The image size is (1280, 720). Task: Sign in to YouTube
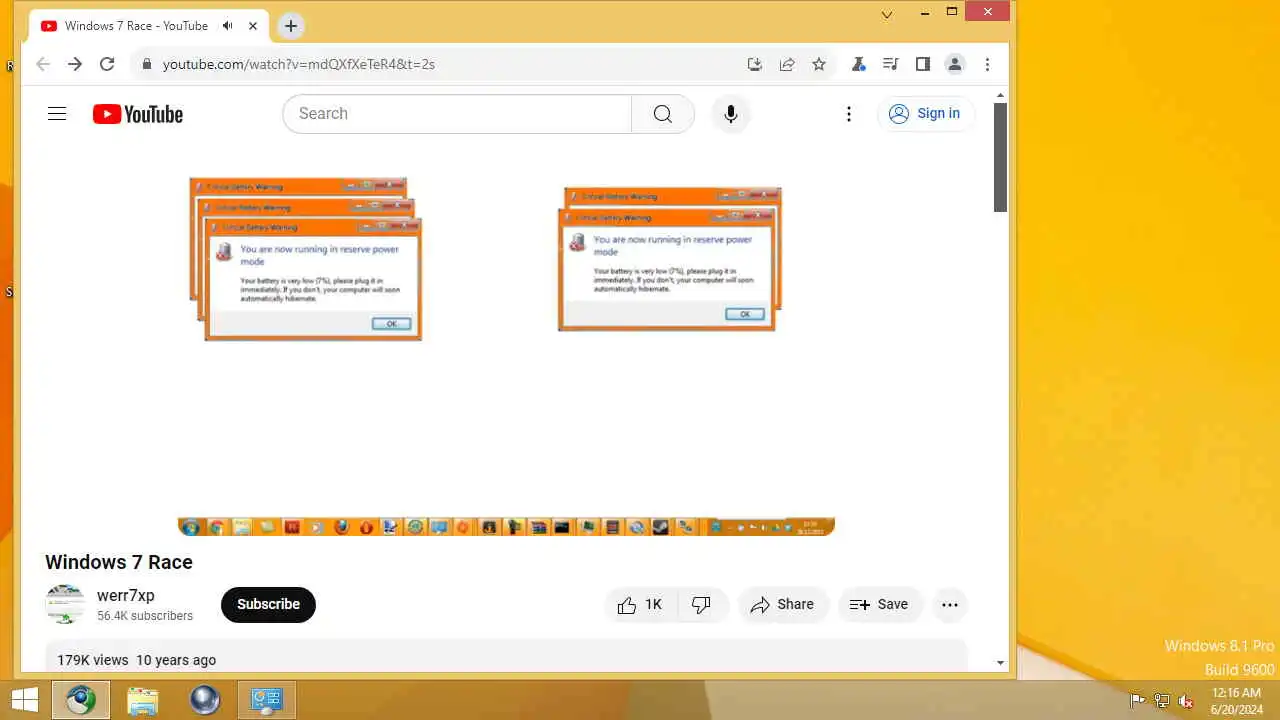(926, 114)
